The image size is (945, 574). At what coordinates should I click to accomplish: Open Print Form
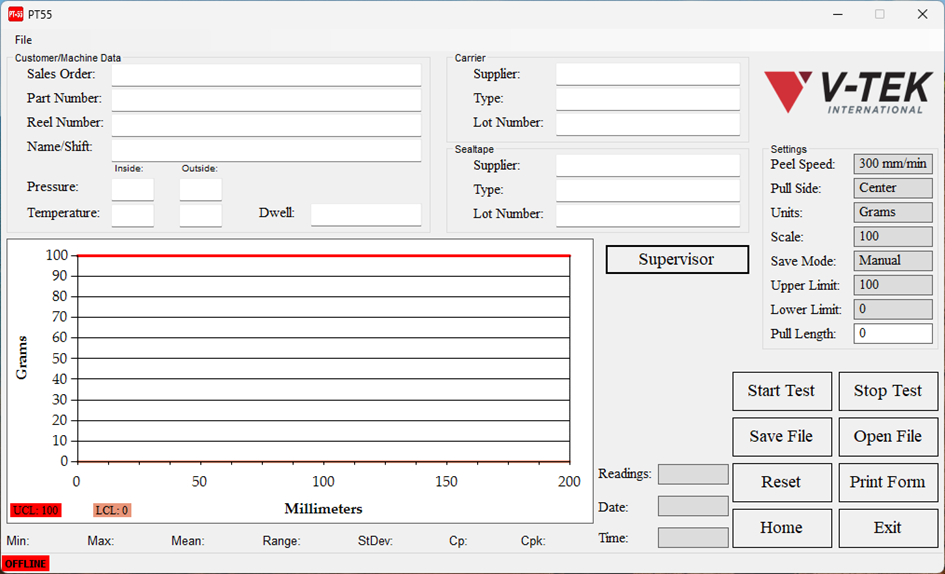[887, 482]
